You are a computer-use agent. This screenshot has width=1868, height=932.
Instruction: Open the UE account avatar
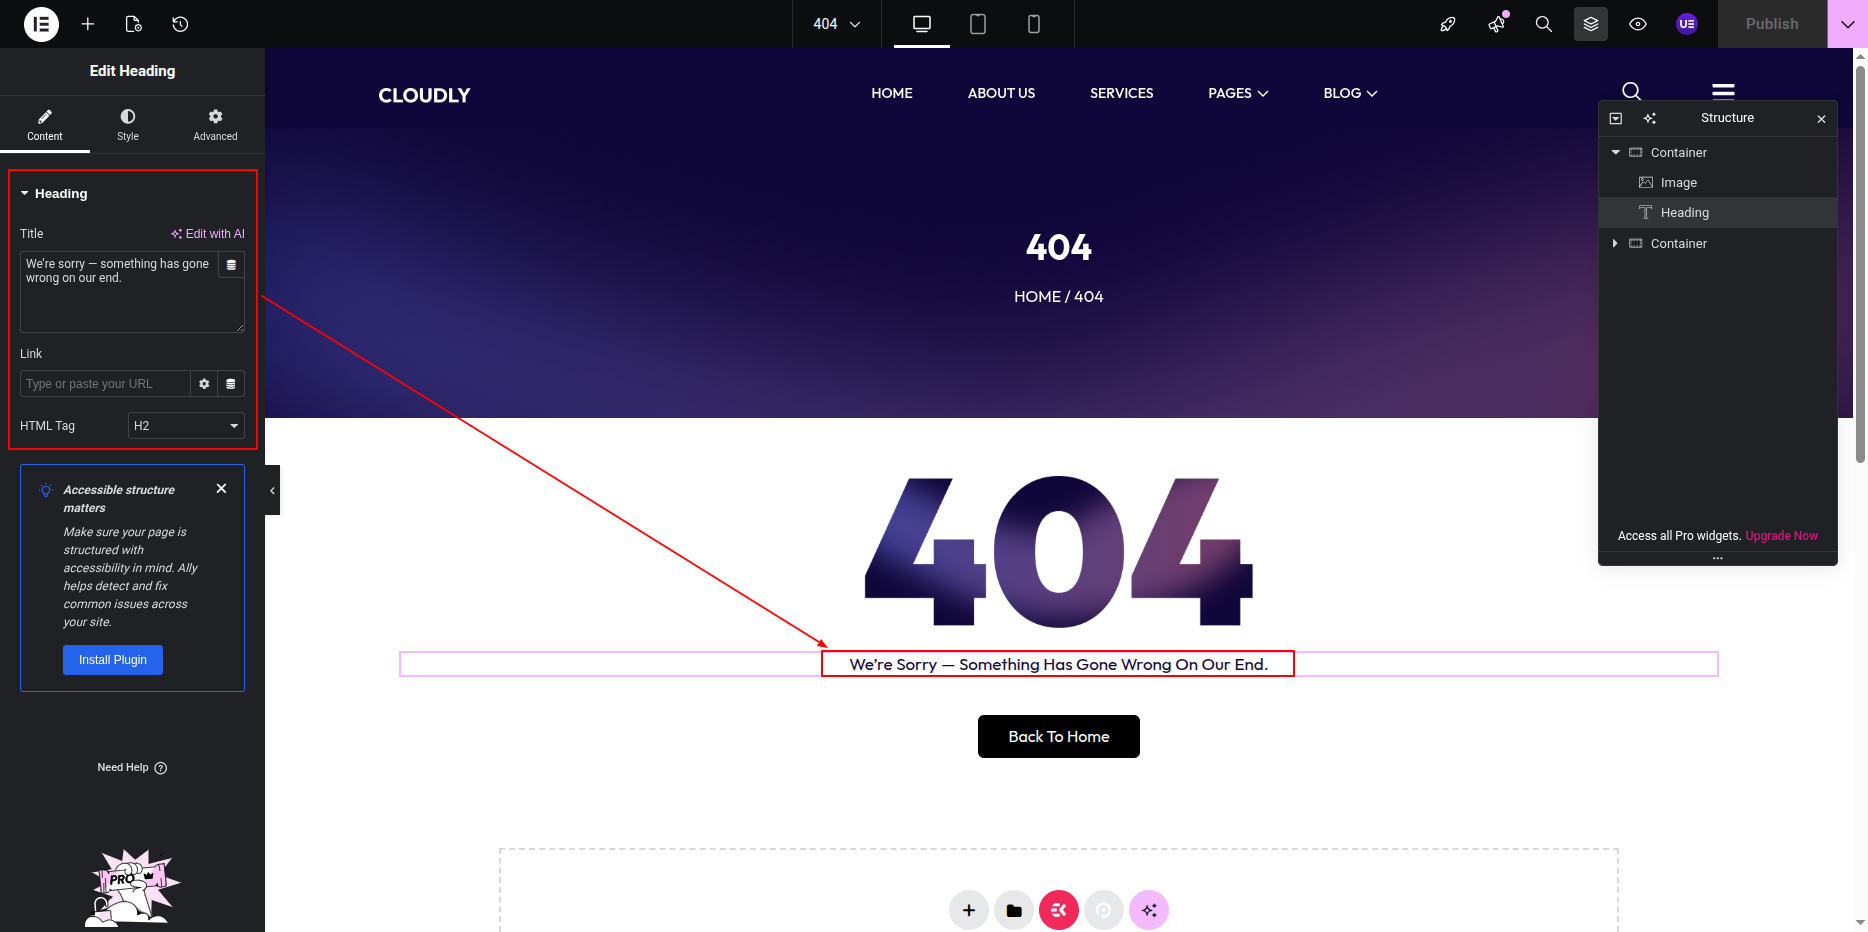tap(1687, 24)
